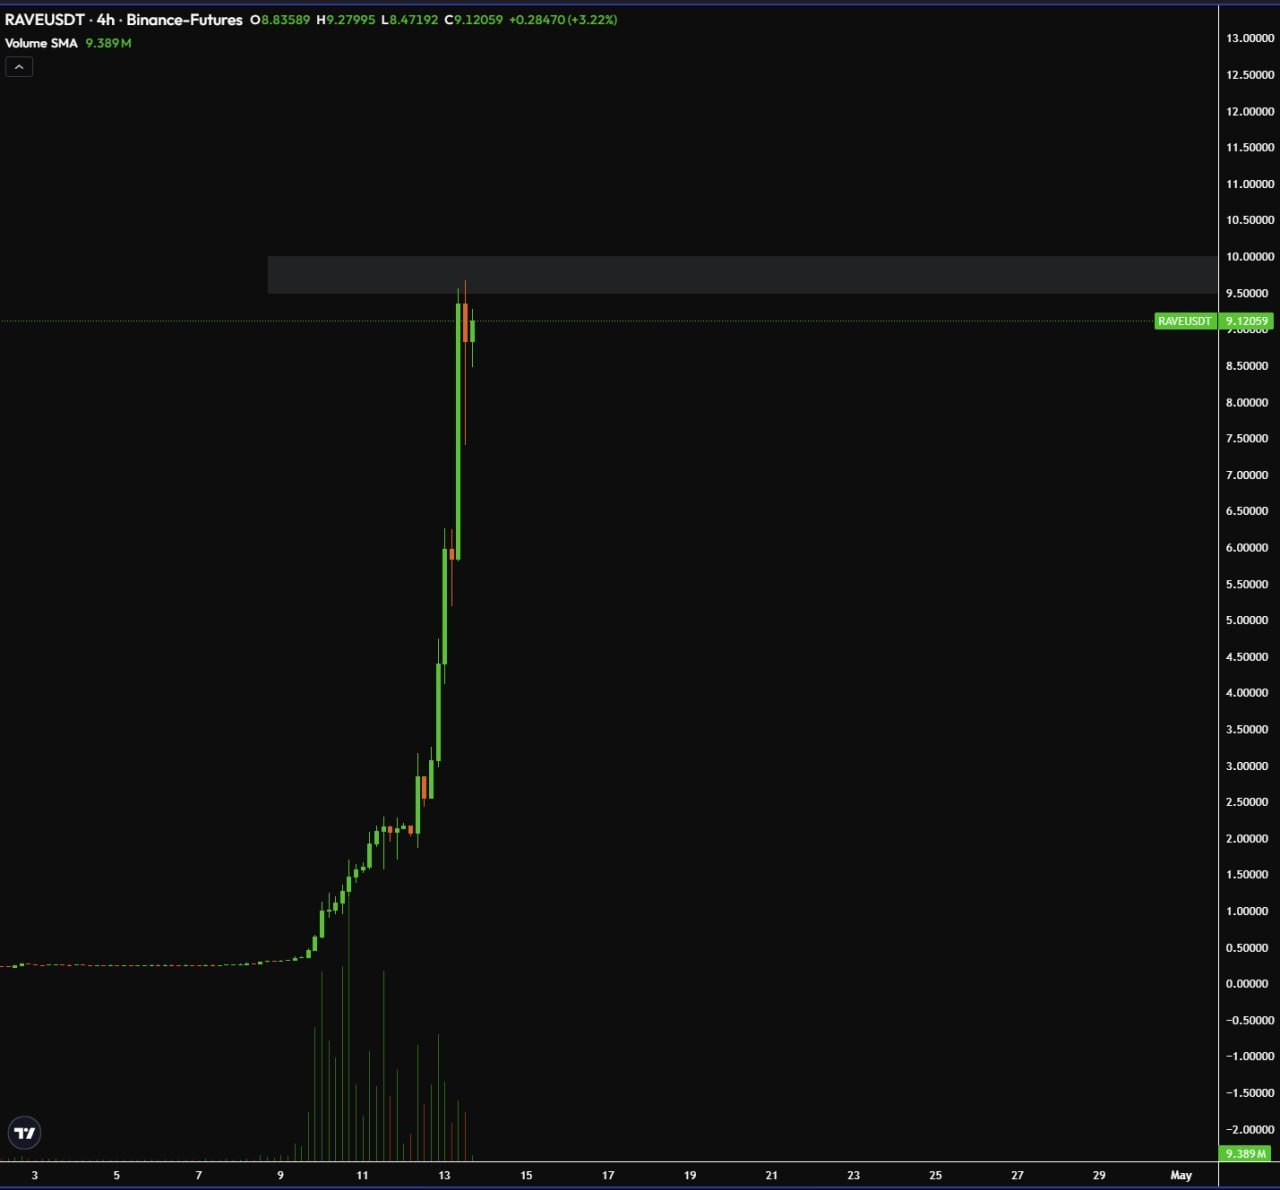Click the RAVEUSDT symbol title
The height and width of the screenshot is (1190, 1280).
coord(45,20)
